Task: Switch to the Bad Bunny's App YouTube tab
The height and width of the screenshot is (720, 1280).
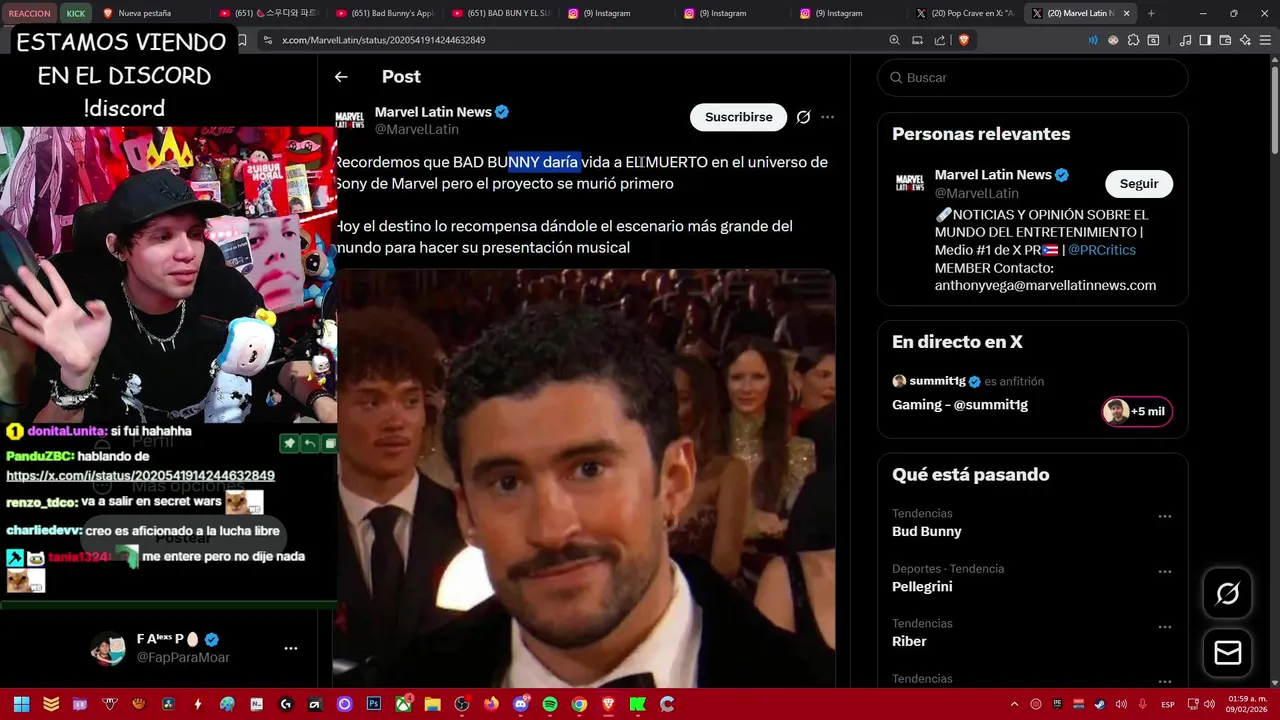Action: tap(385, 13)
